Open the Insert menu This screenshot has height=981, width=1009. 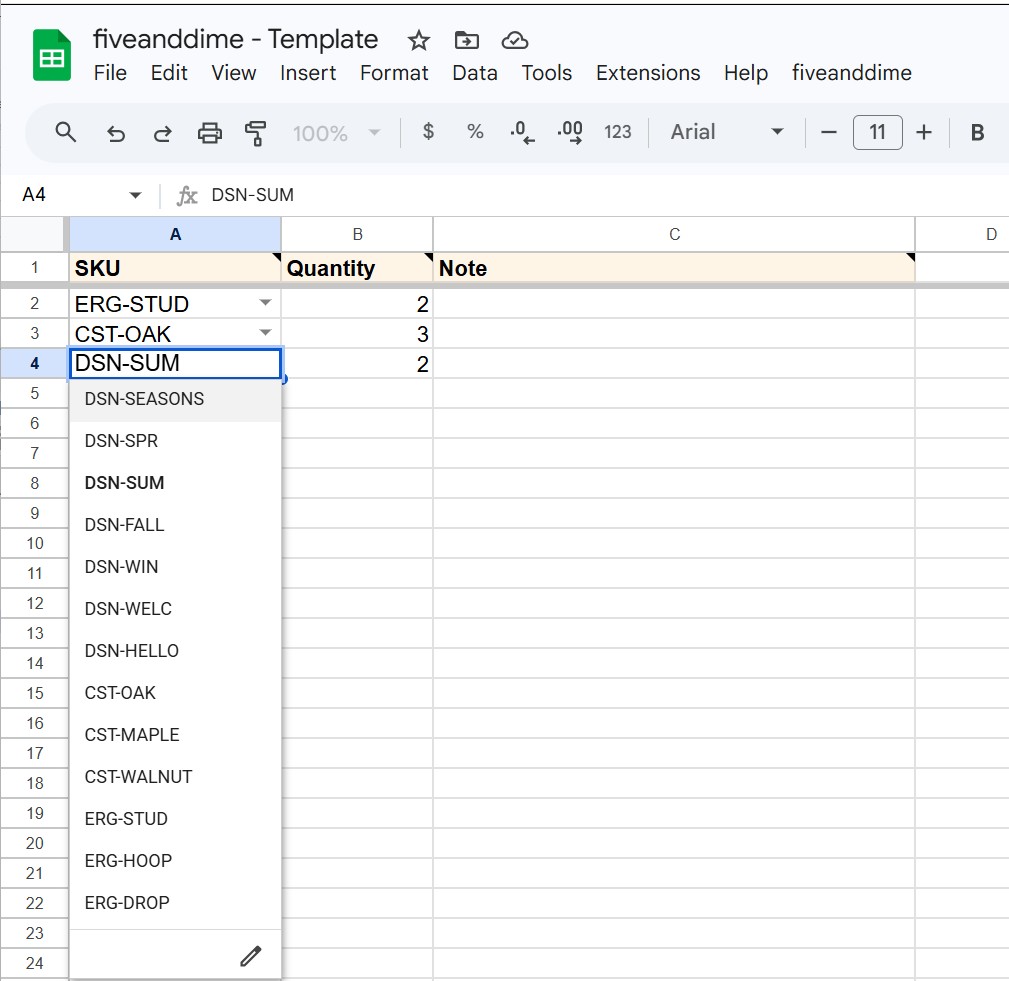click(308, 73)
